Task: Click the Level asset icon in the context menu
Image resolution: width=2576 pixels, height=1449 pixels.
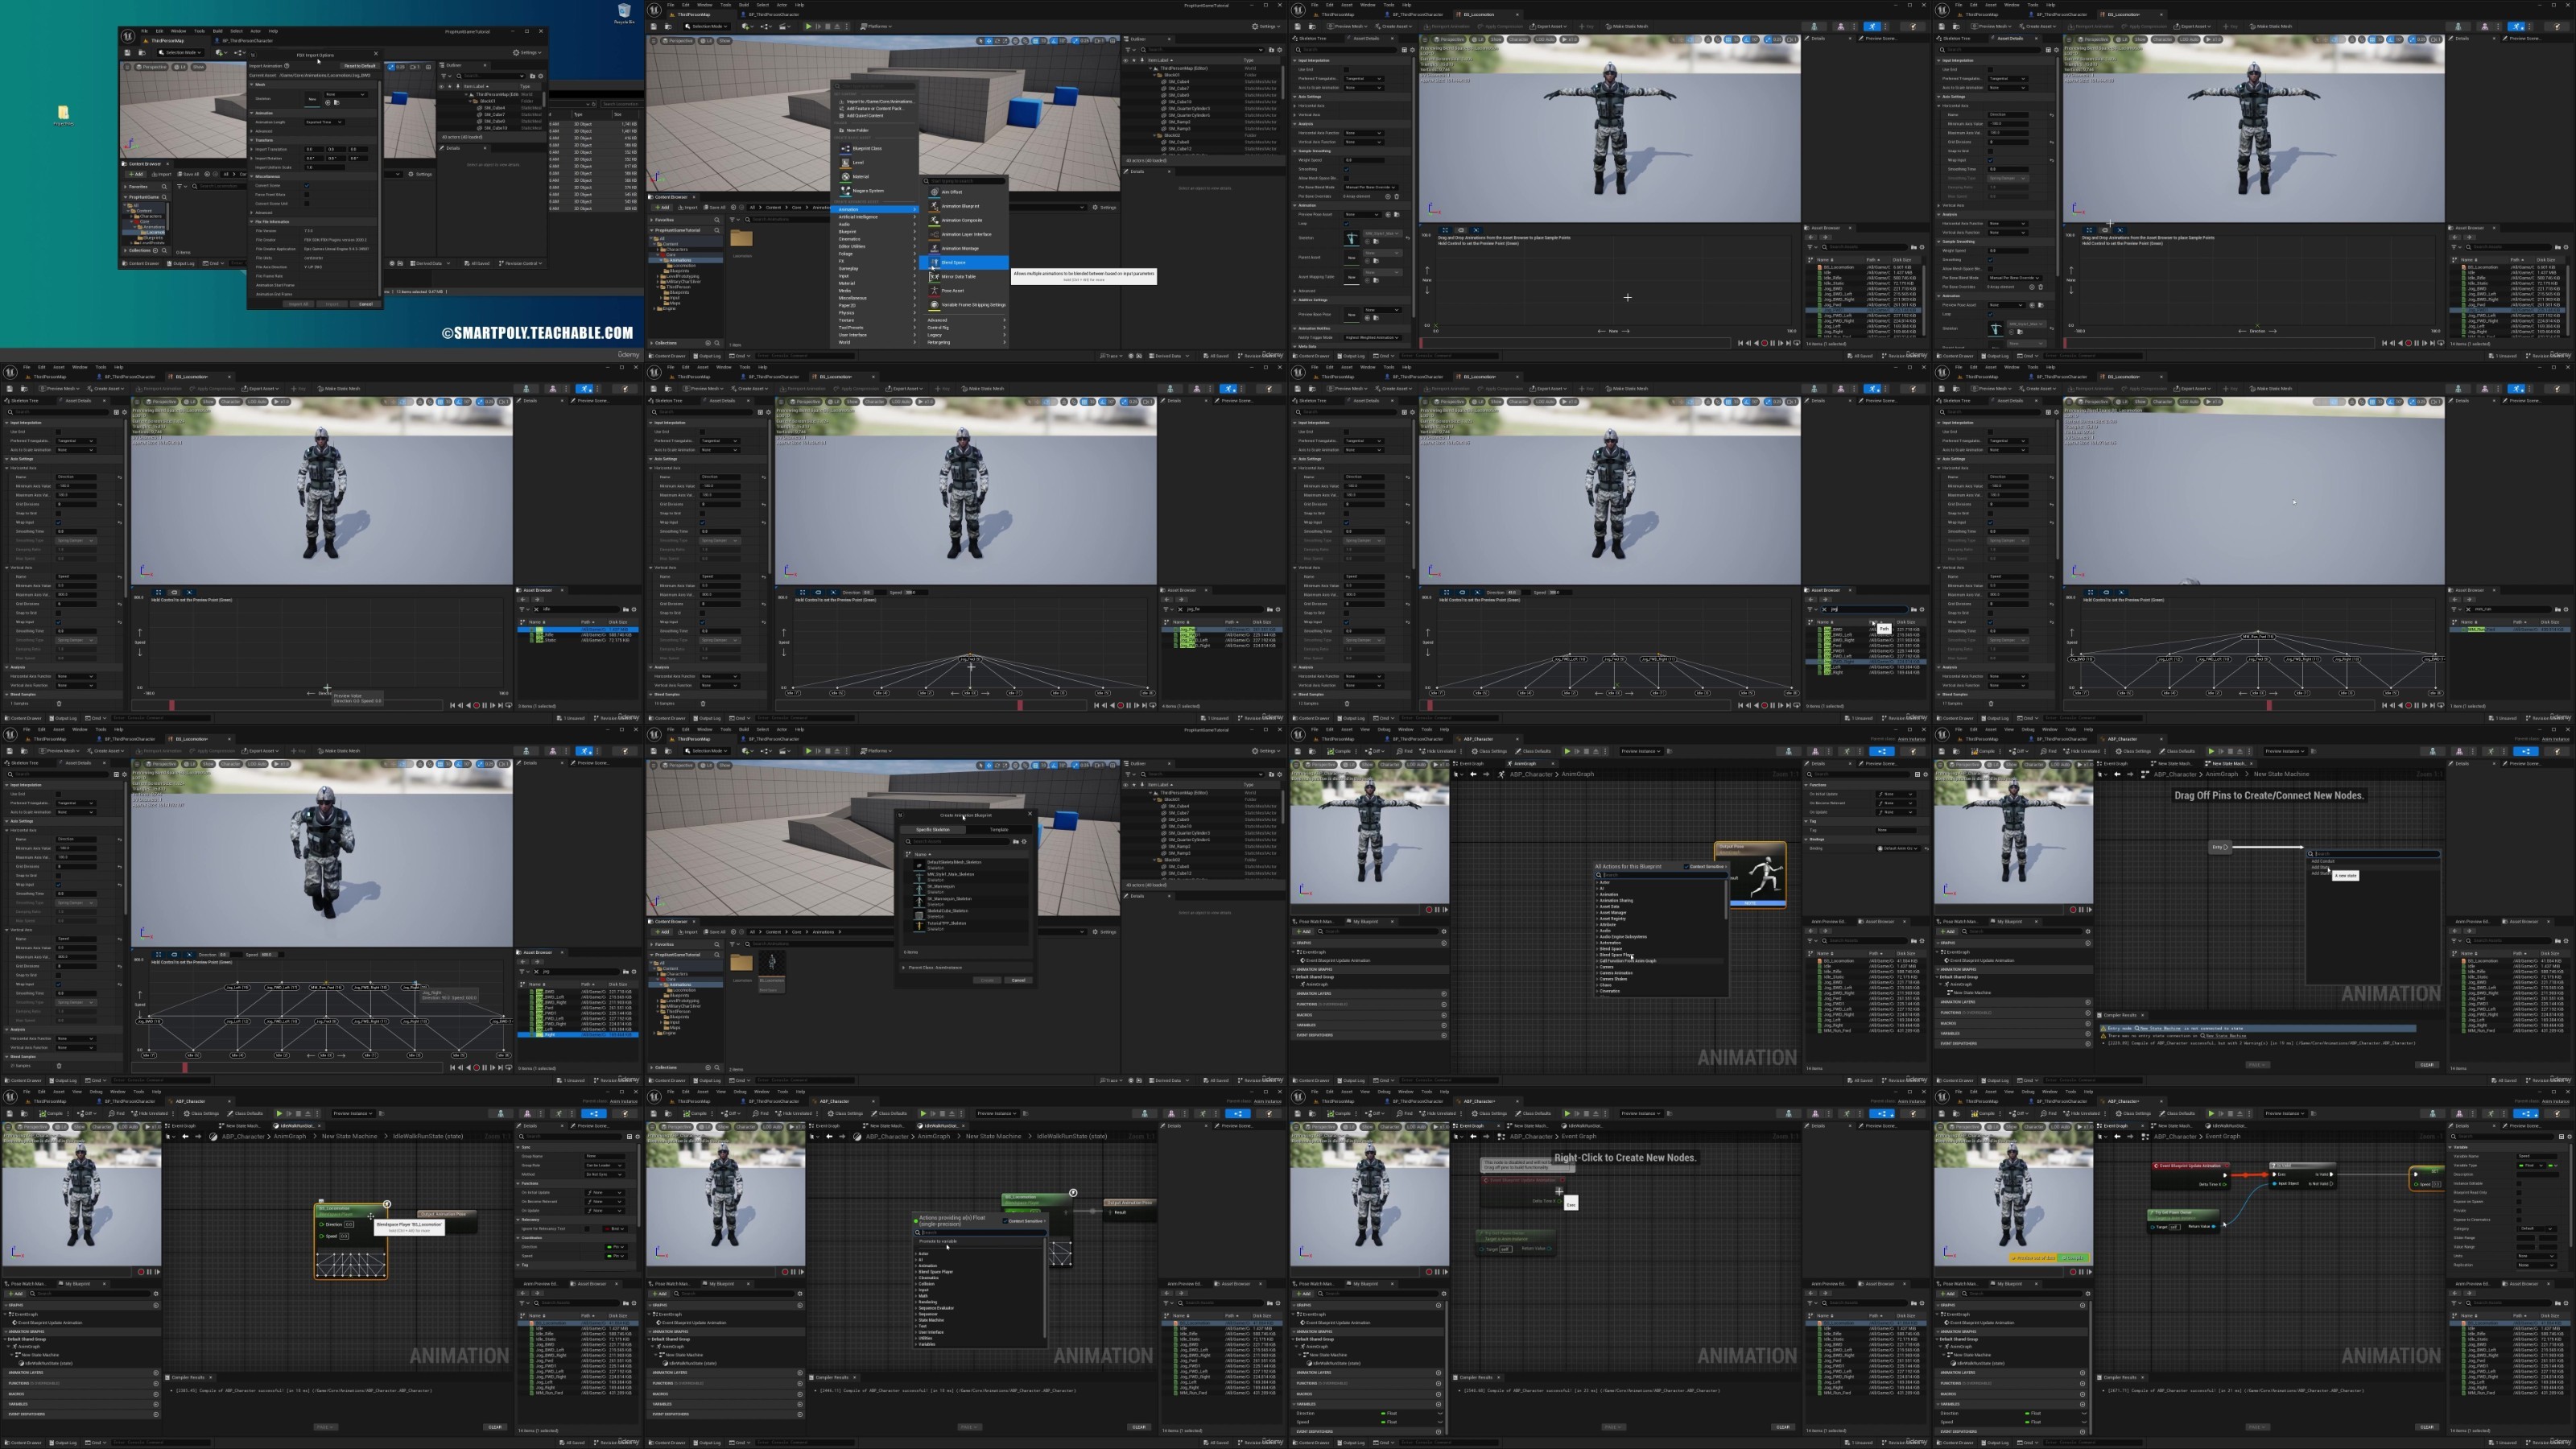Action: tap(846, 163)
